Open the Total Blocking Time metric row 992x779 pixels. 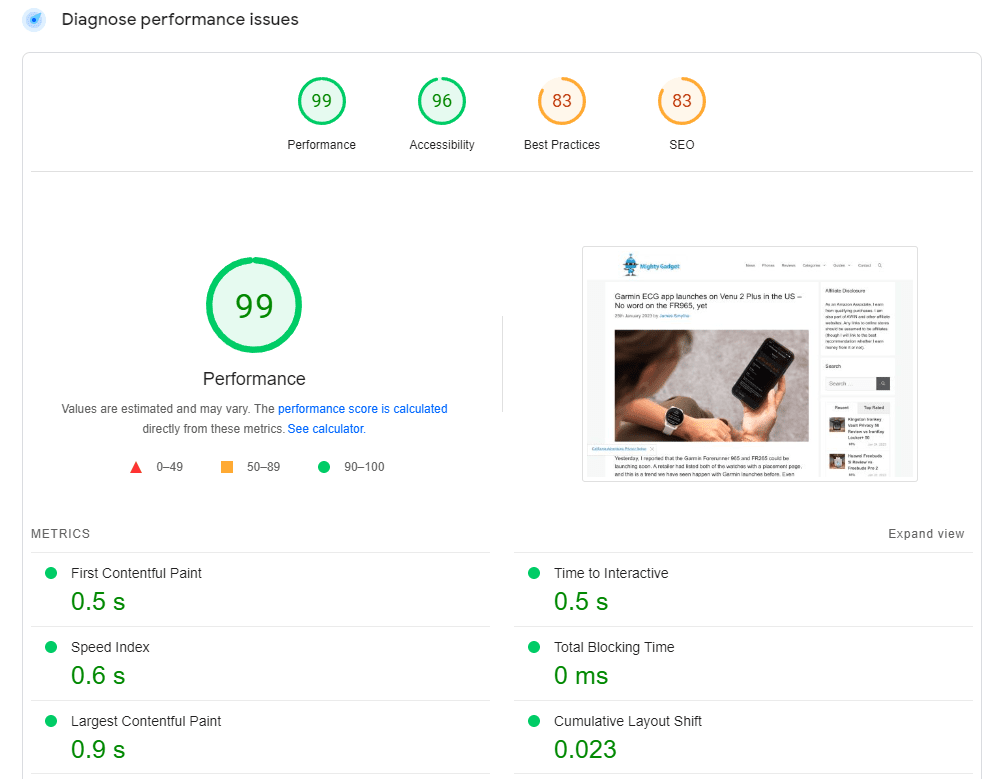pos(614,648)
